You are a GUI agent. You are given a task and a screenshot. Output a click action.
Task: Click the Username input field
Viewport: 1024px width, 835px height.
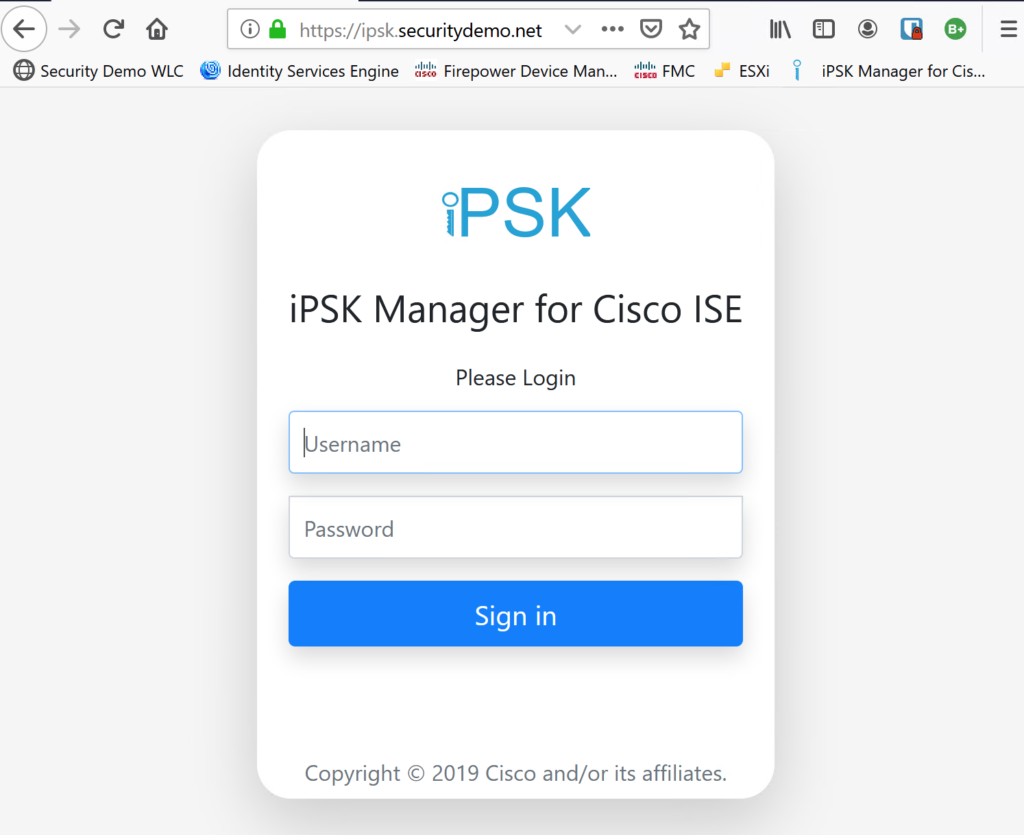pos(515,442)
